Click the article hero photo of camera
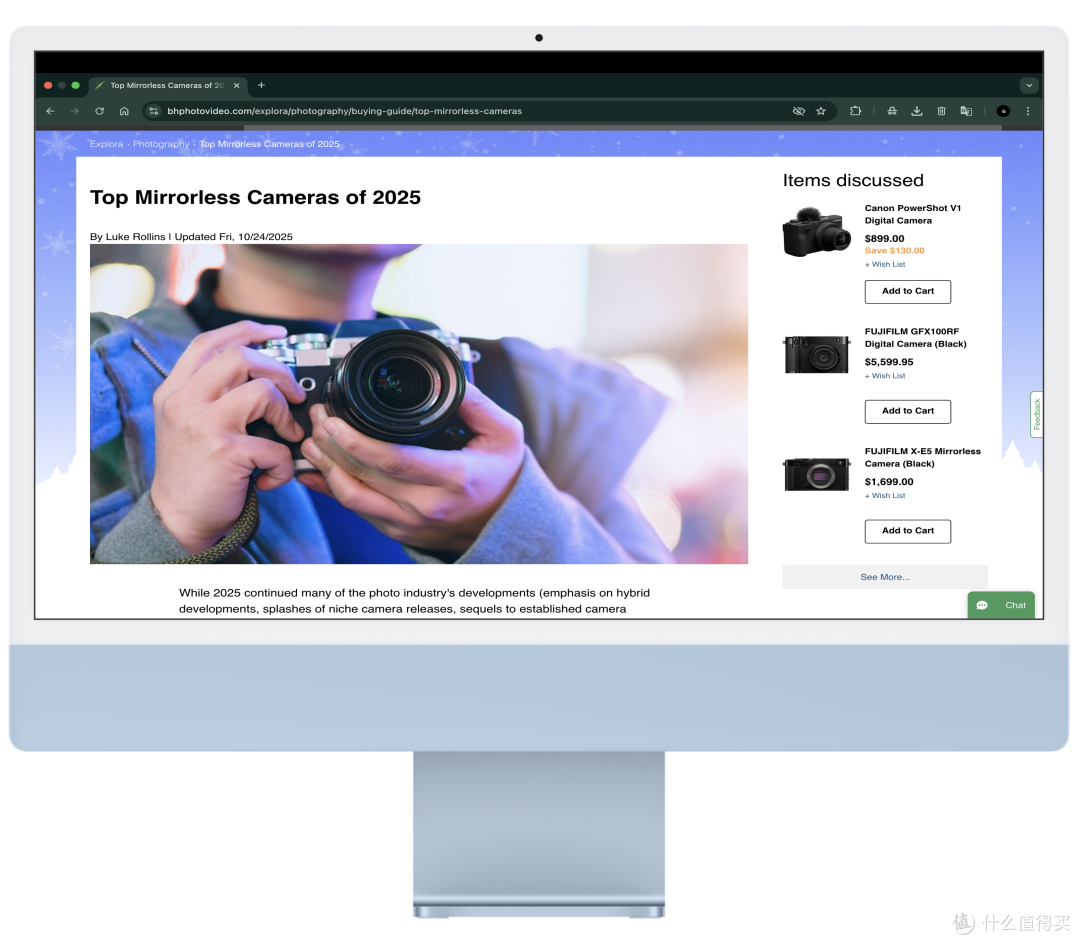The width and height of the screenshot is (1080, 945). (x=419, y=404)
